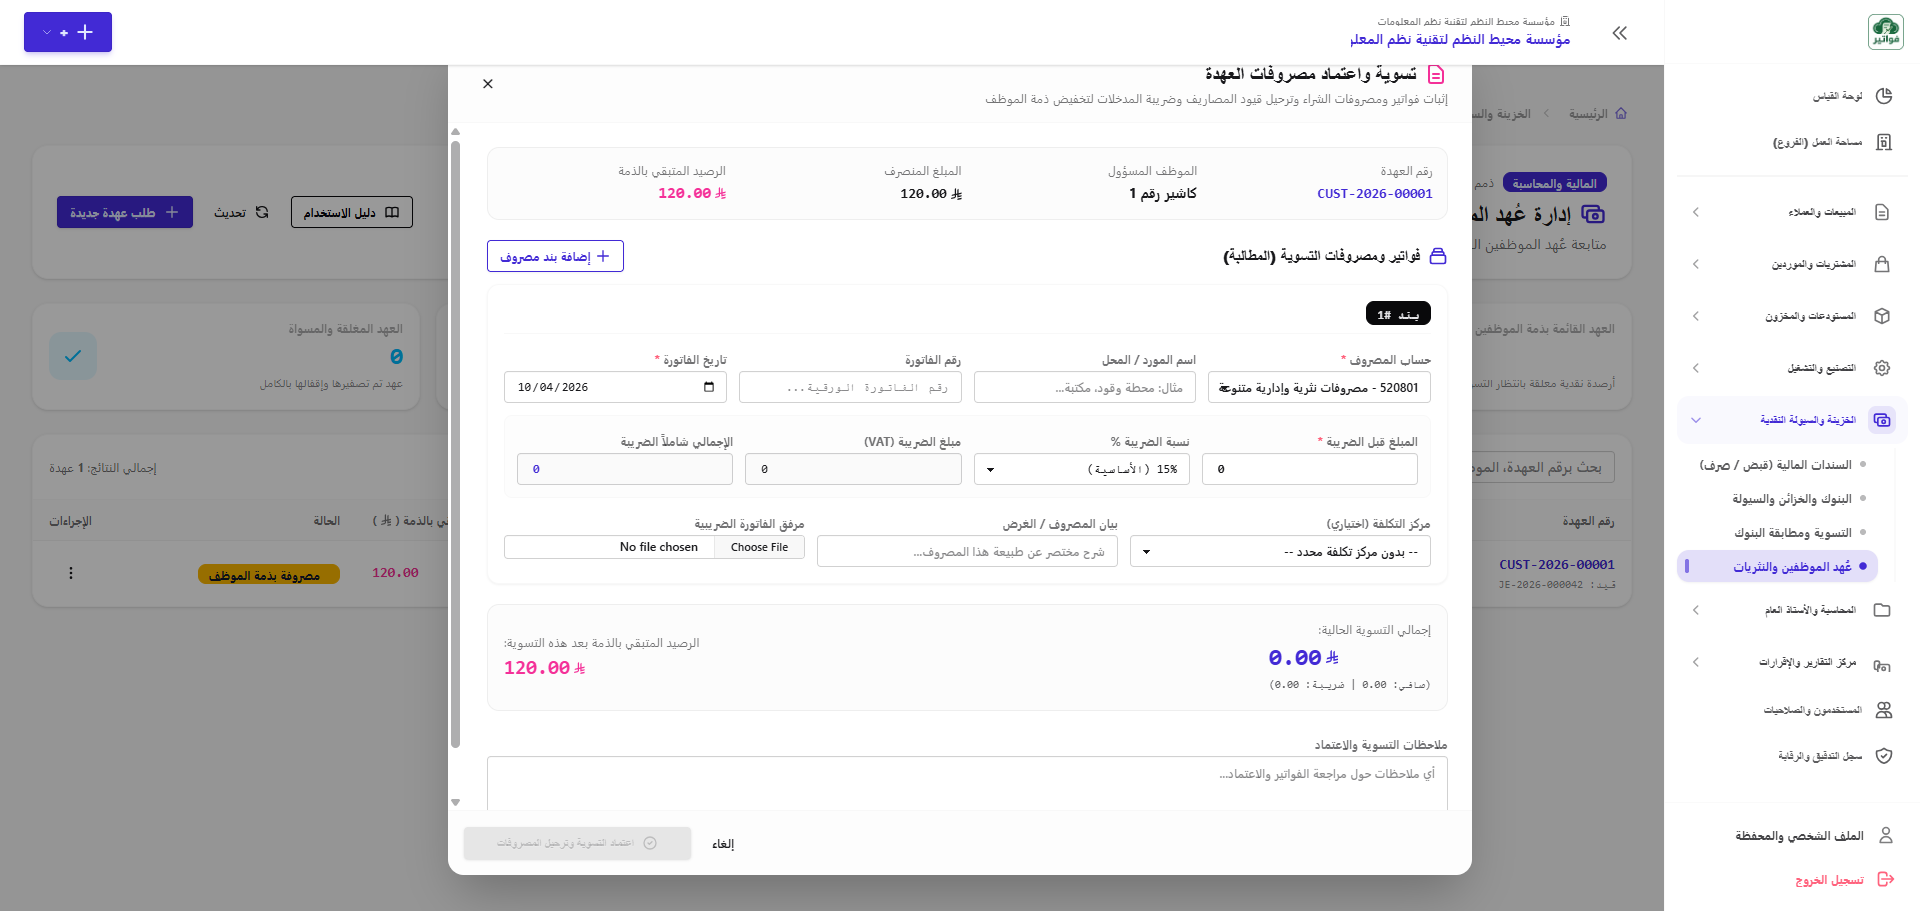Expand the purchases and suppliers menu
This screenshot has width=1920, height=911.
coord(1696,264)
